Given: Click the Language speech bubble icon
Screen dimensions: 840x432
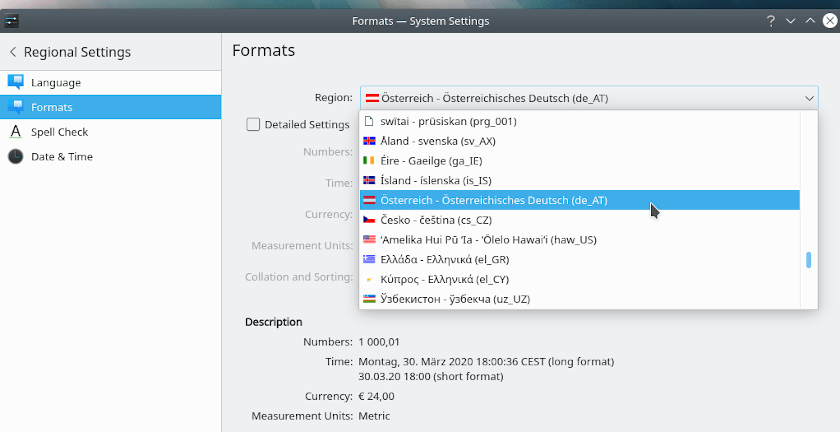Looking at the screenshot, I should [x=16, y=82].
